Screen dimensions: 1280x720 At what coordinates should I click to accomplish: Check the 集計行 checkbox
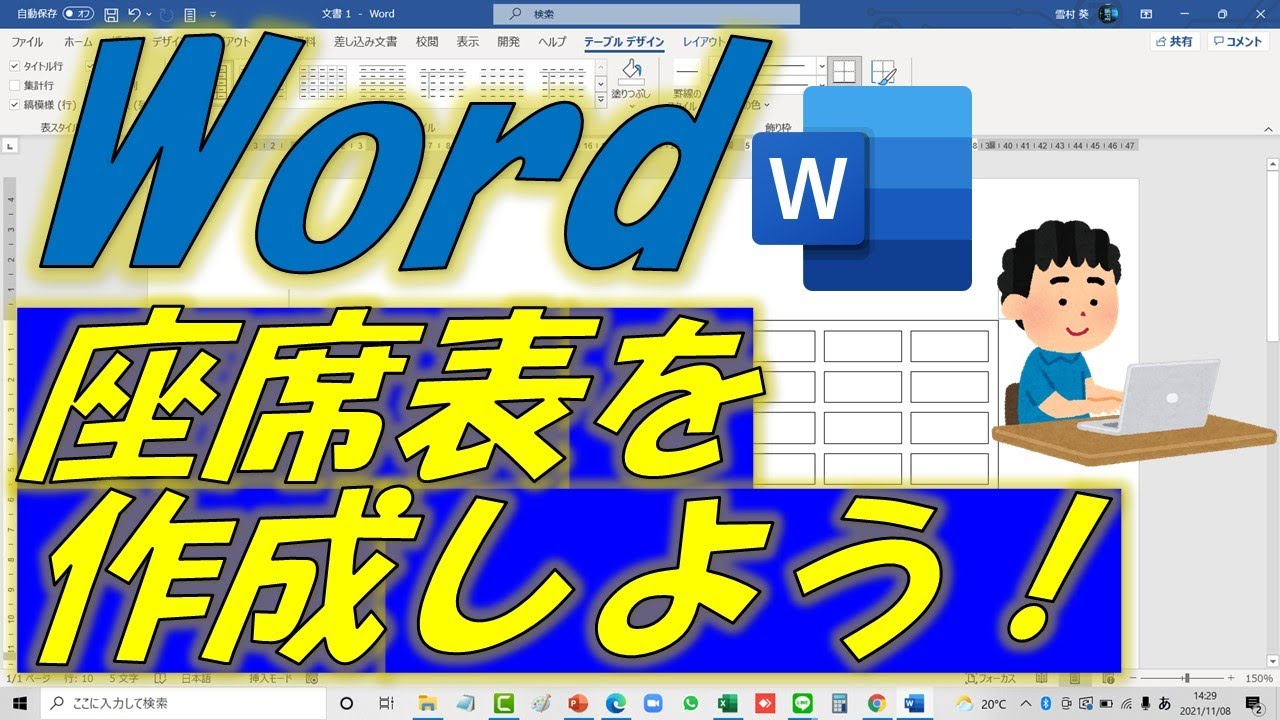click(14, 85)
